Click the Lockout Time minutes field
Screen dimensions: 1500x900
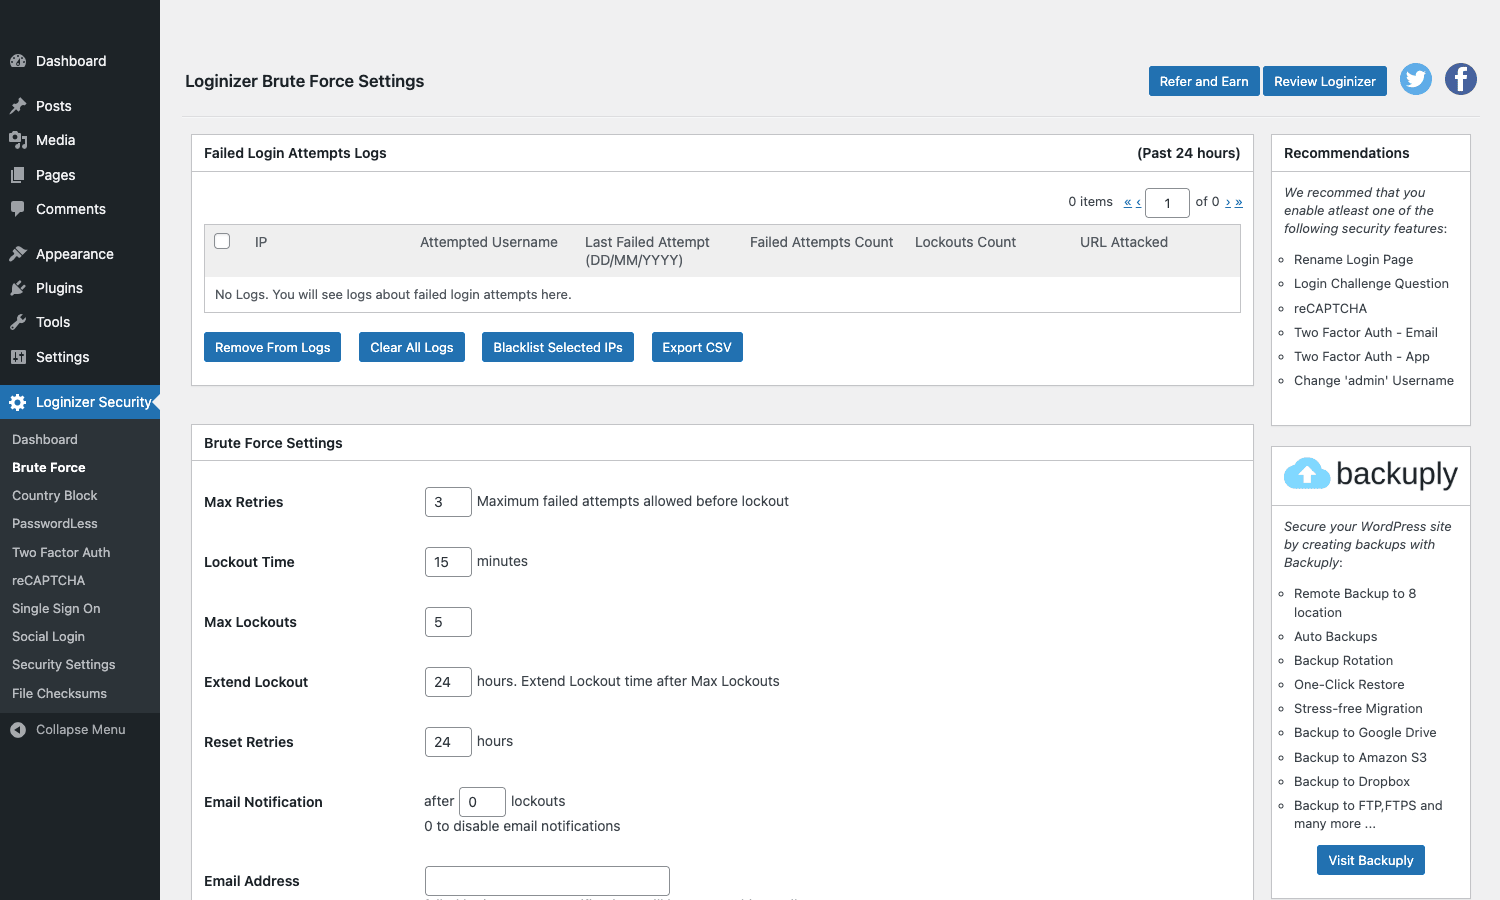[448, 562]
